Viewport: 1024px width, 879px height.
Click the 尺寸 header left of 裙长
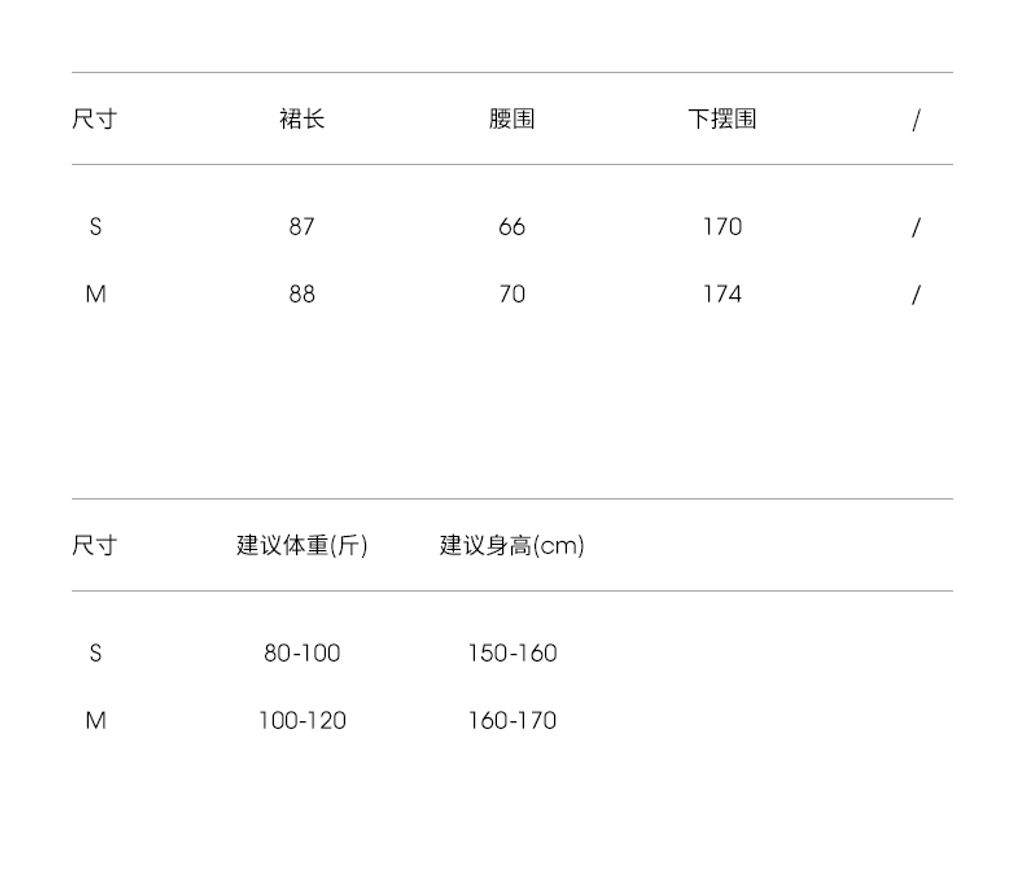click(x=94, y=119)
